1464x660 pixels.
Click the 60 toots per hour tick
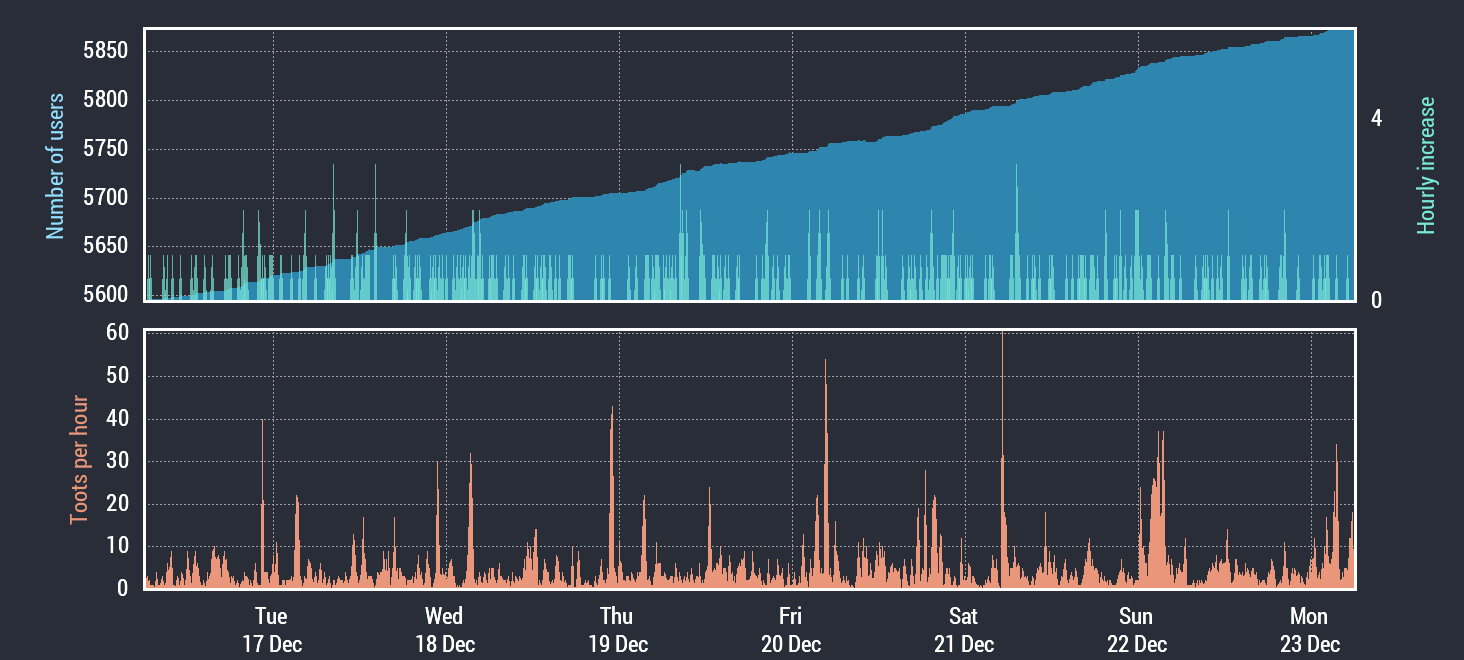click(x=117, y=333)
